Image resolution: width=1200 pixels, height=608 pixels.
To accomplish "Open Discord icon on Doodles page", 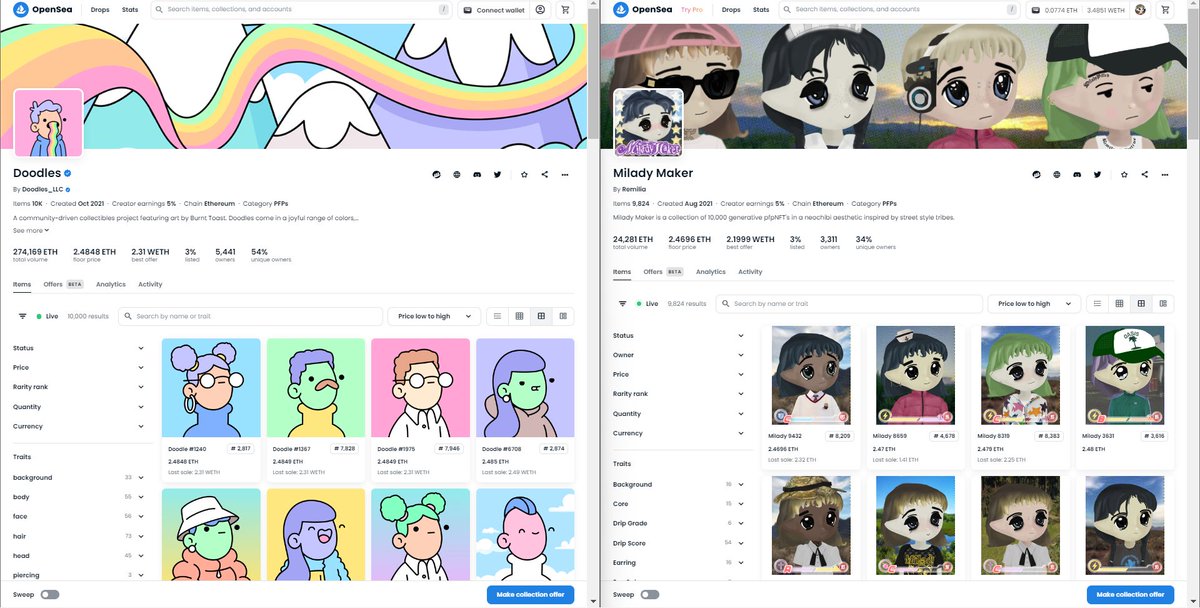I will pos(477,174).
